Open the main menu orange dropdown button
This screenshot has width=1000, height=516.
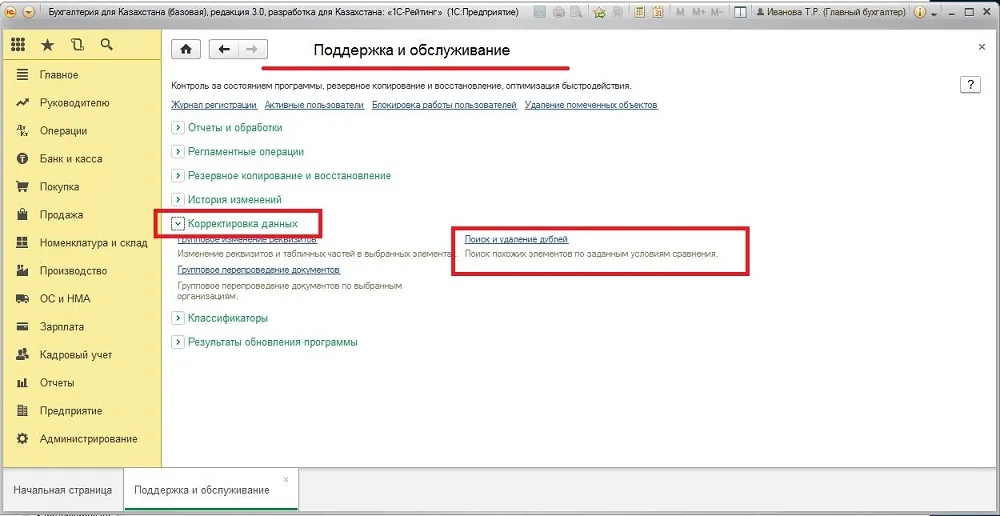coord(29,12)
